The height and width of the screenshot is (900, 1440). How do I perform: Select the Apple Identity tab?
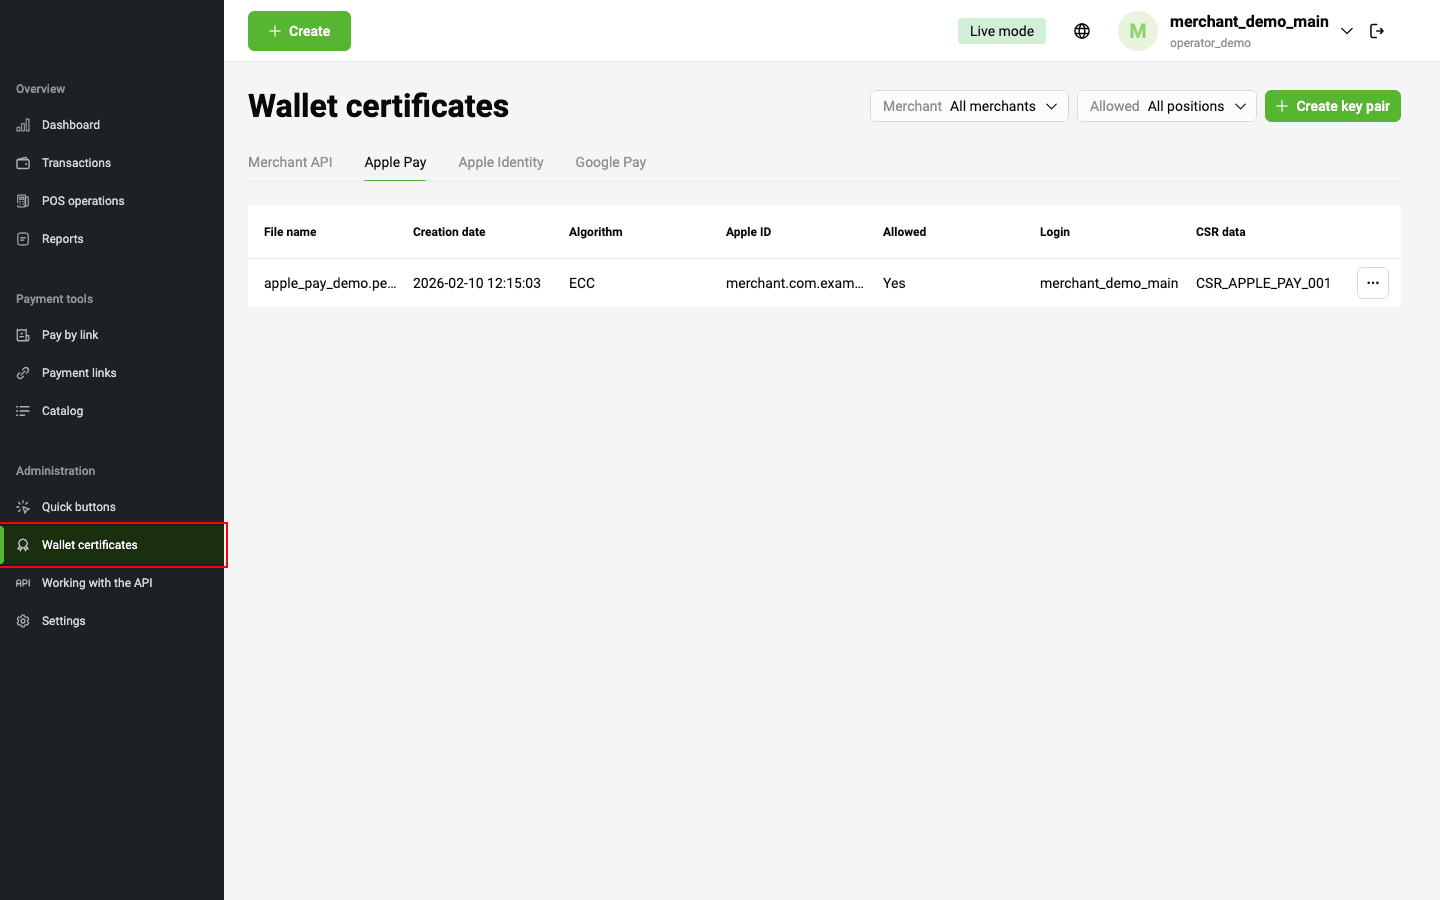click(501, 162)
